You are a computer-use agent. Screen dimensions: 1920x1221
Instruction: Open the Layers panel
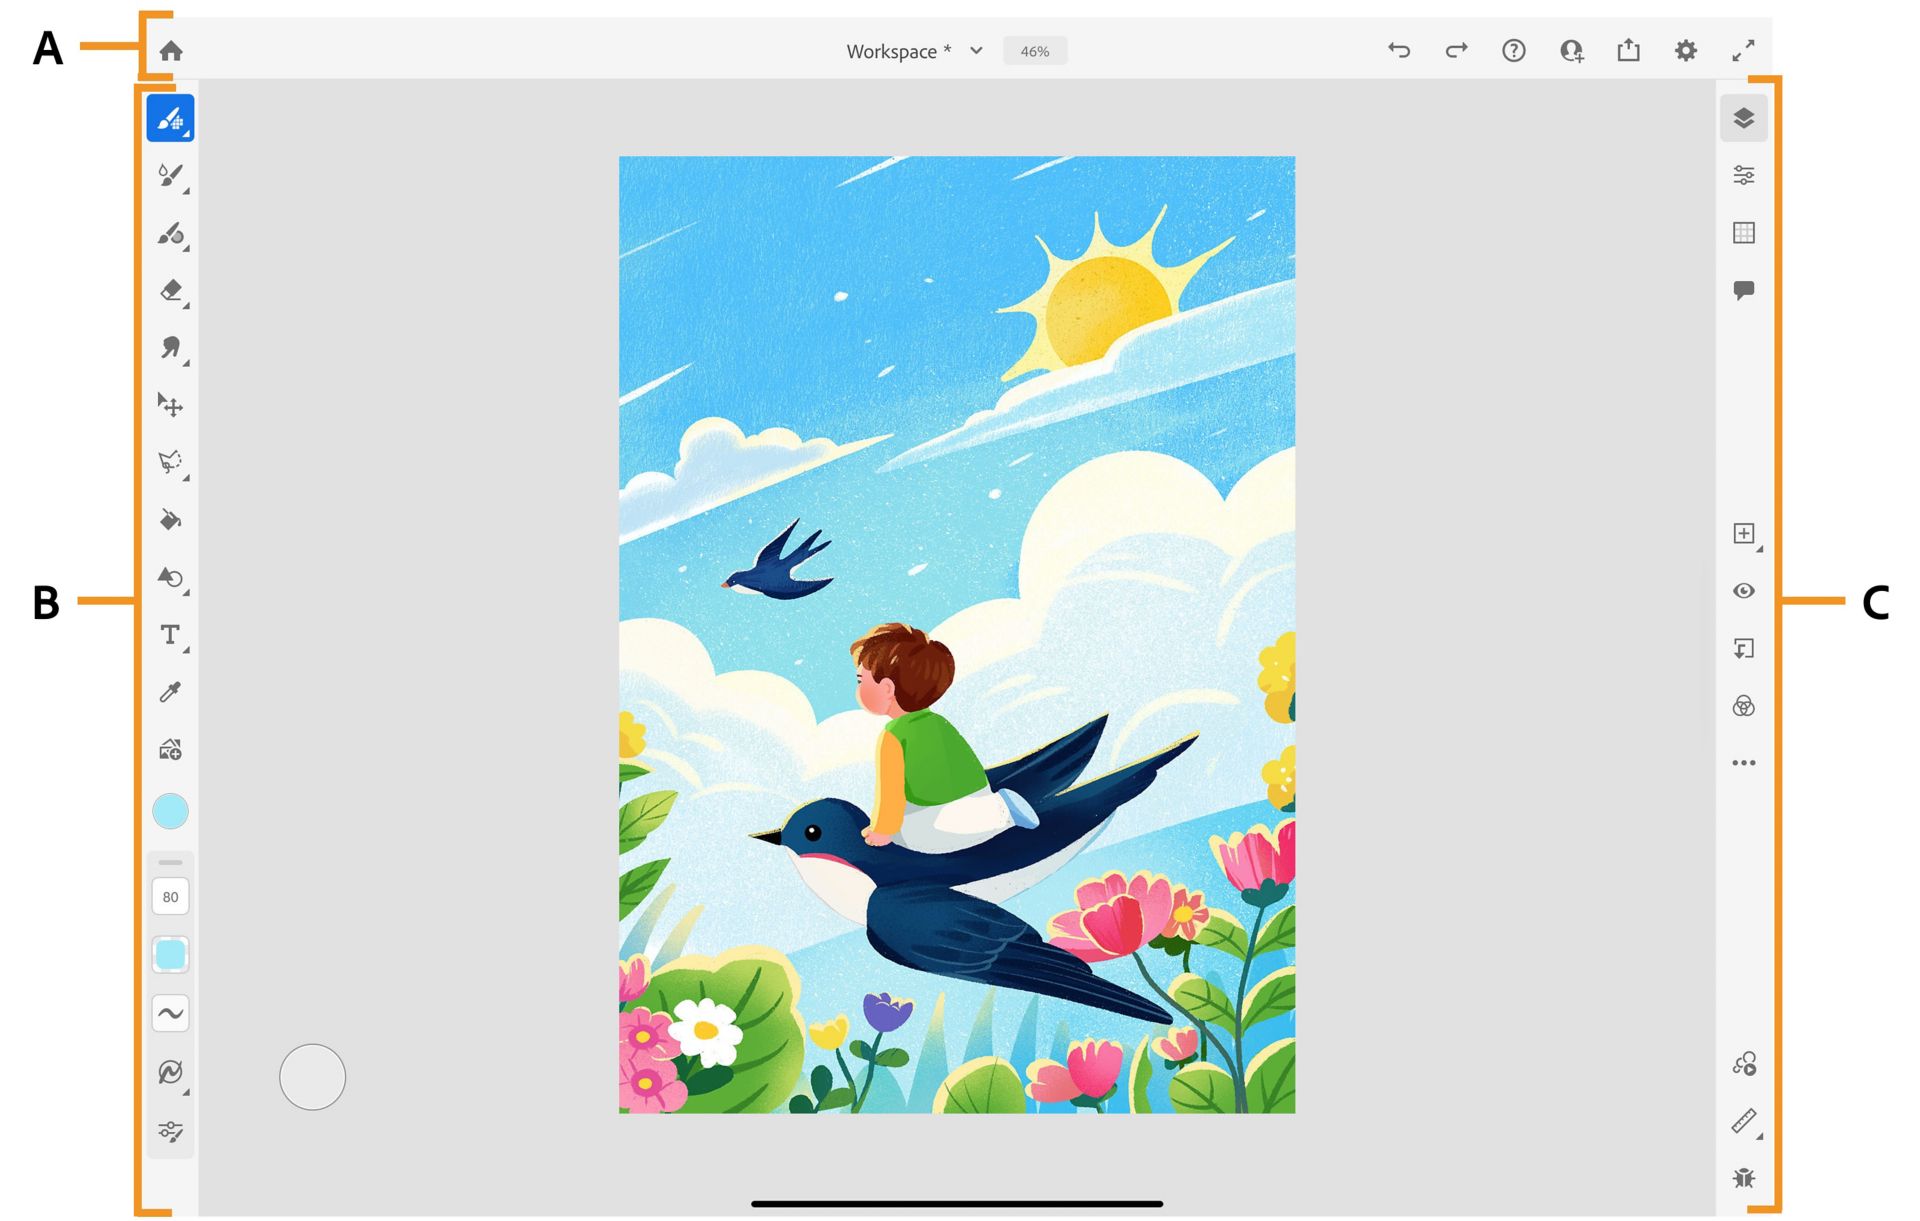tap(1744, 117)
